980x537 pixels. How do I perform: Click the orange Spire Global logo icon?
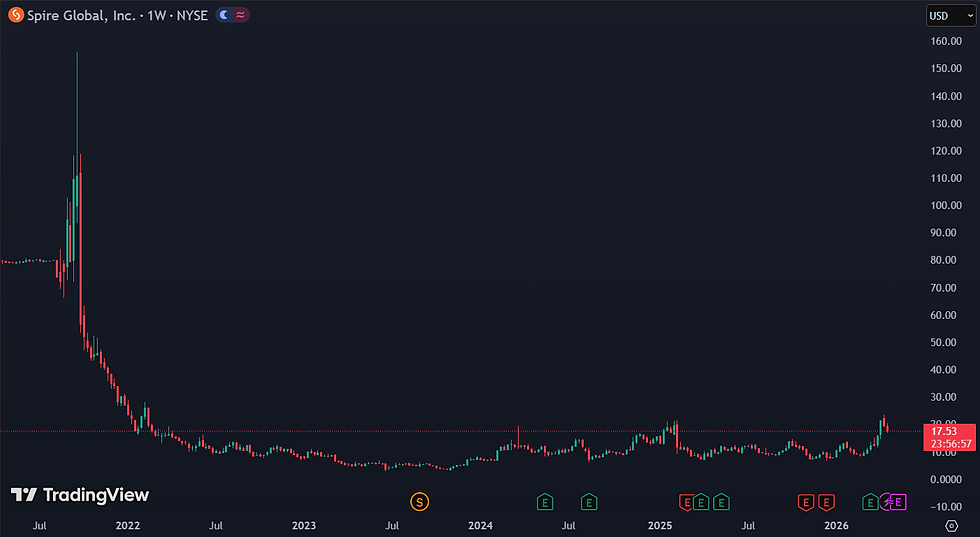click(16, 15)
